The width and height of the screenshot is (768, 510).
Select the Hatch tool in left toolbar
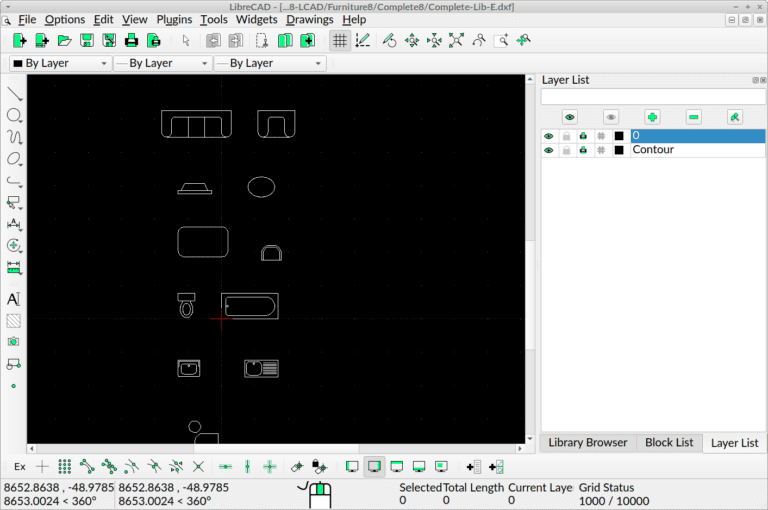(14, 321)
